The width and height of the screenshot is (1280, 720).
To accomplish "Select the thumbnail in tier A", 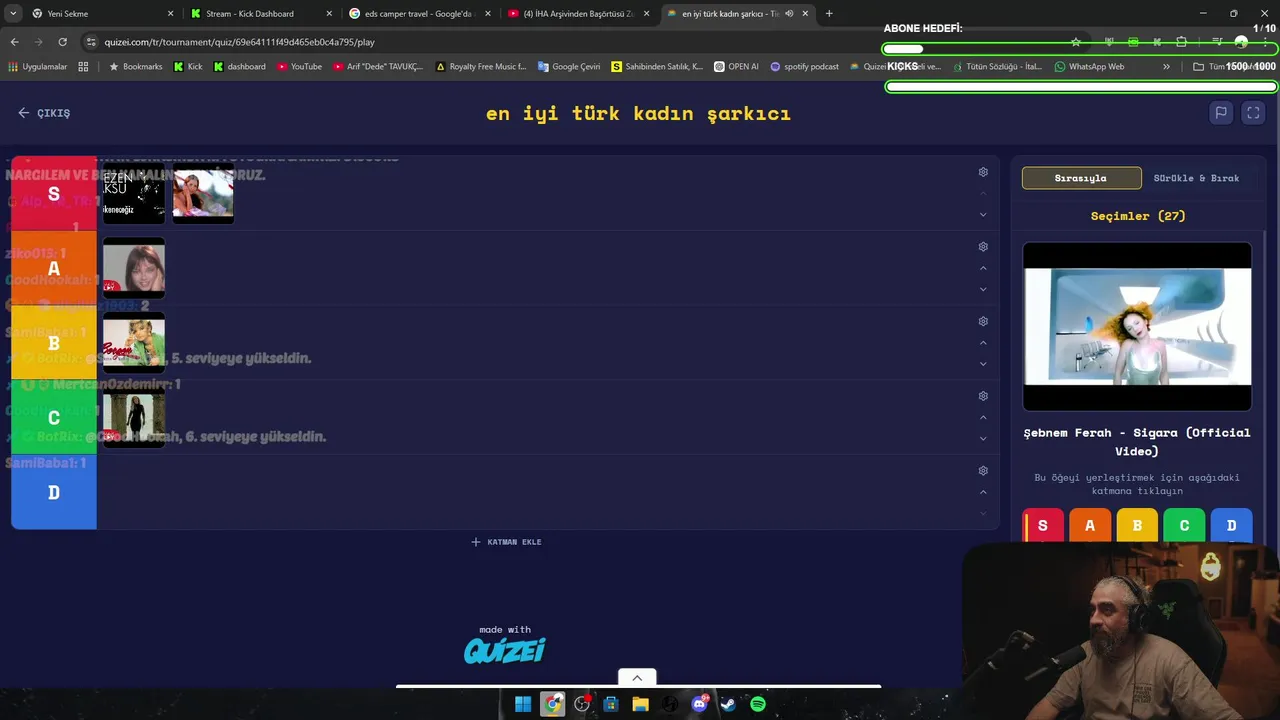I will coord(134,268).
